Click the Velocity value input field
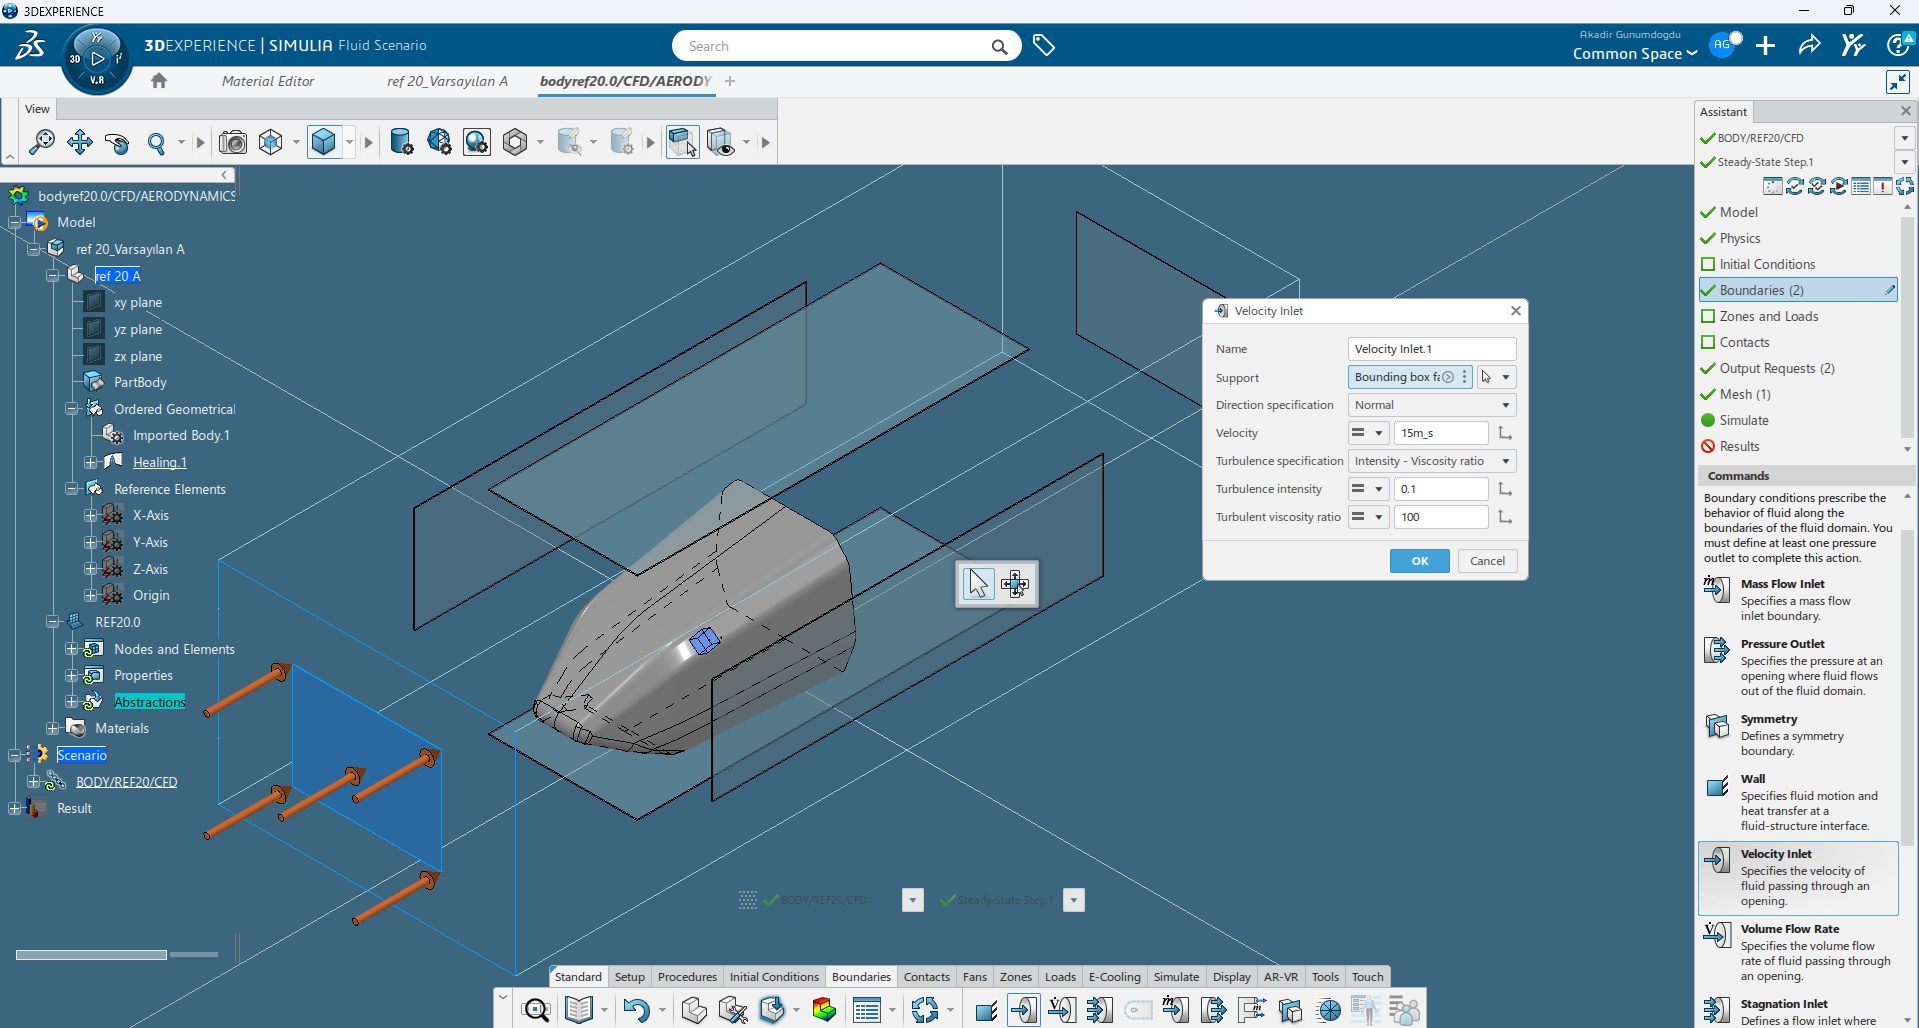1919x1028 pixels. 1440,433
